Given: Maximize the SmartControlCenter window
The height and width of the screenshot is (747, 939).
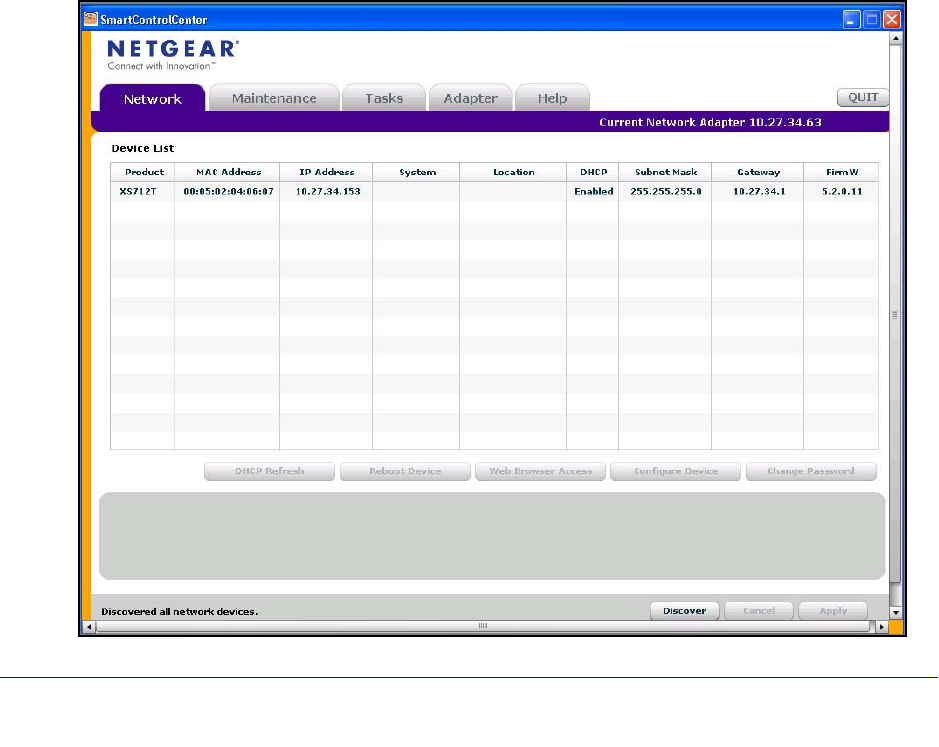Looking at the screenshot, I should 872,20.
